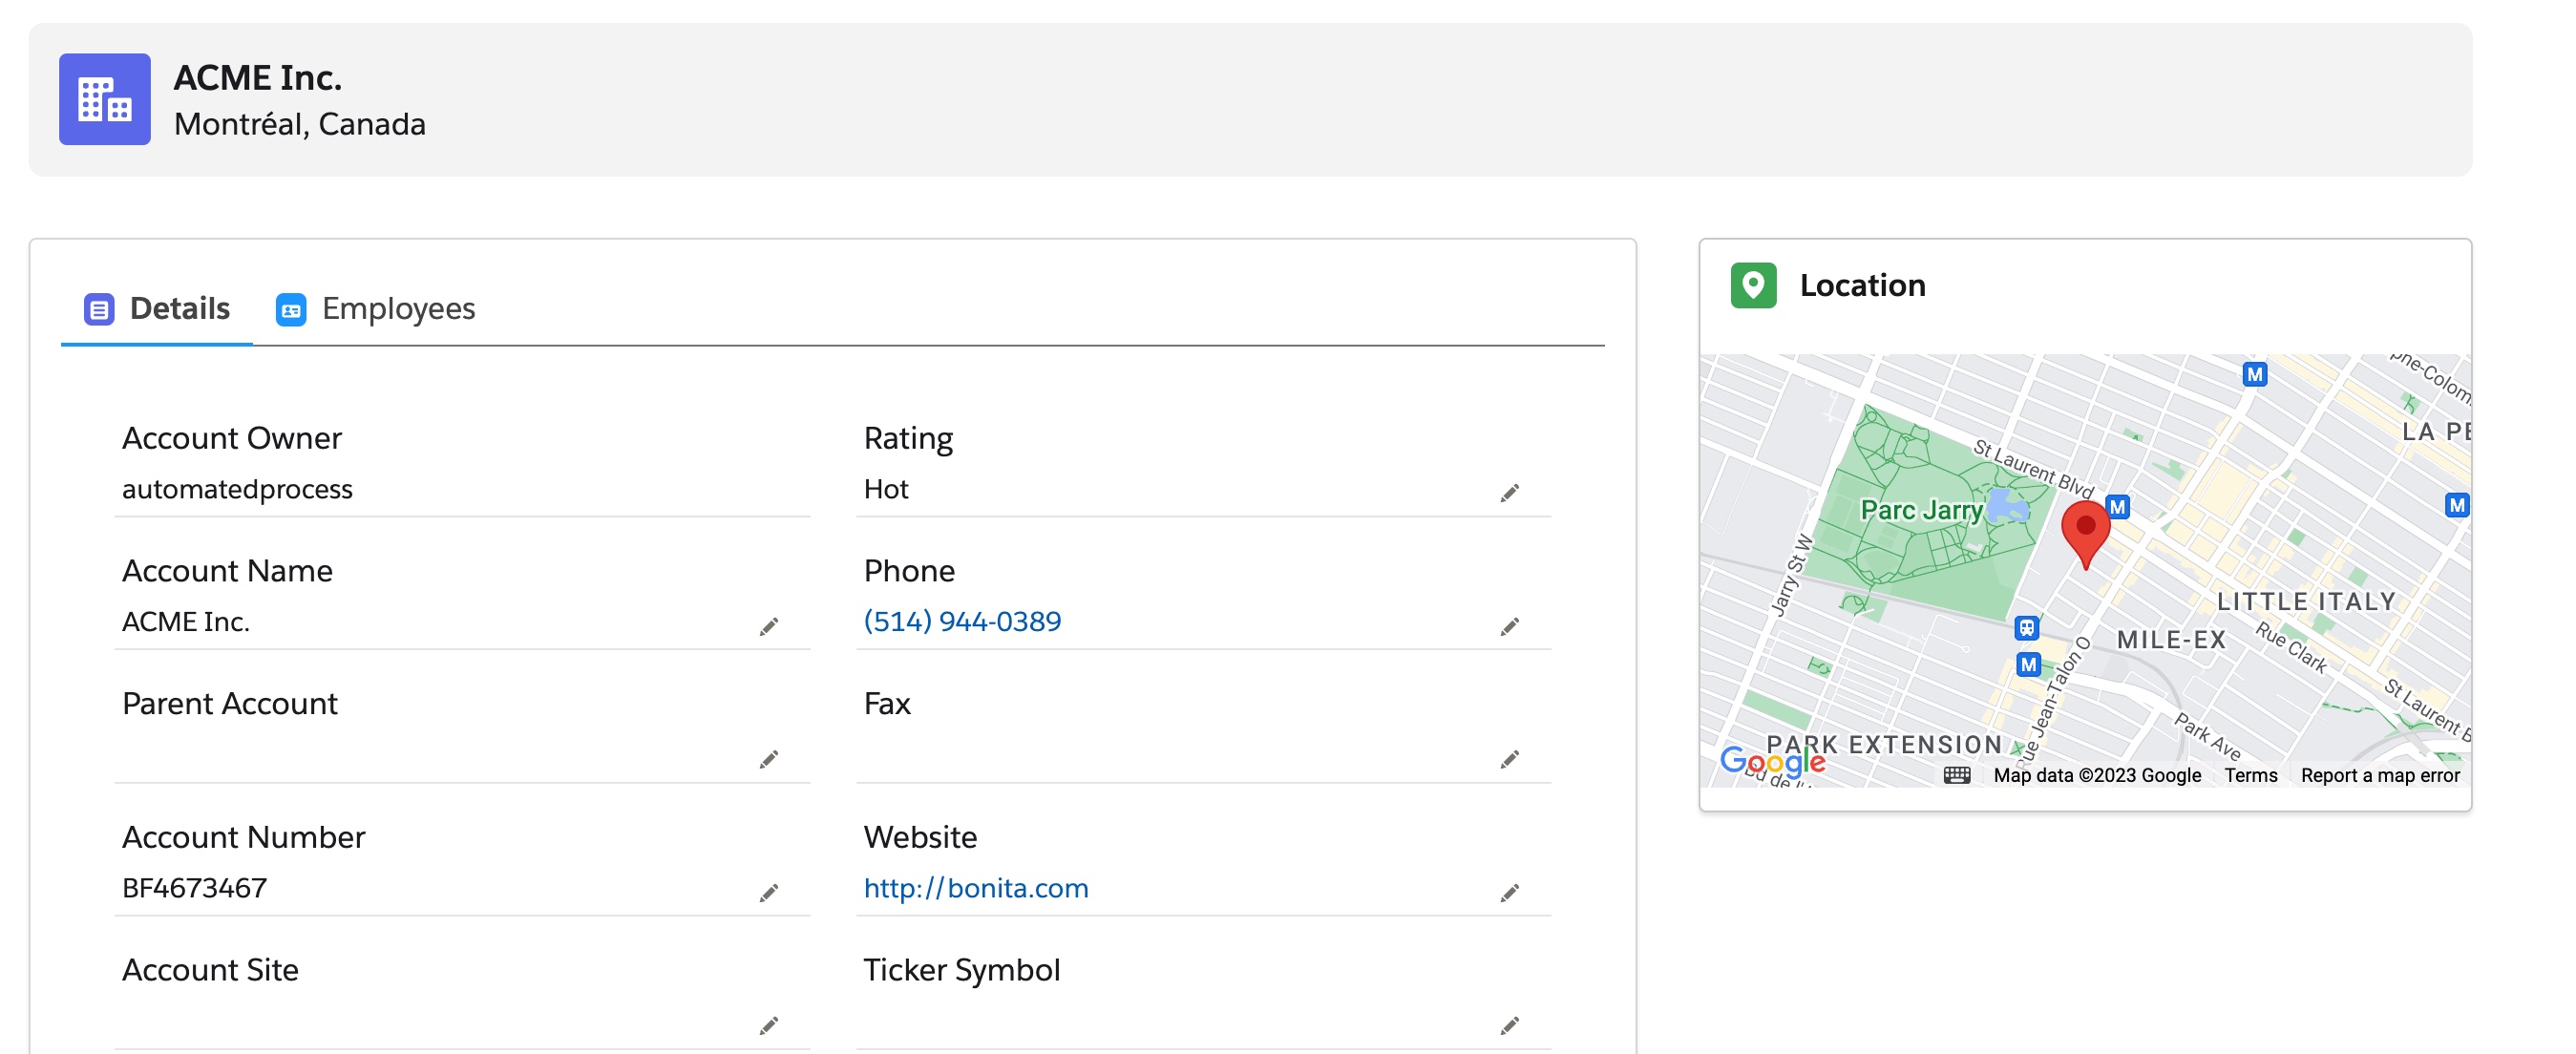
Task: Open the http://bonita.com website link
Action: [x=975, y=888]
